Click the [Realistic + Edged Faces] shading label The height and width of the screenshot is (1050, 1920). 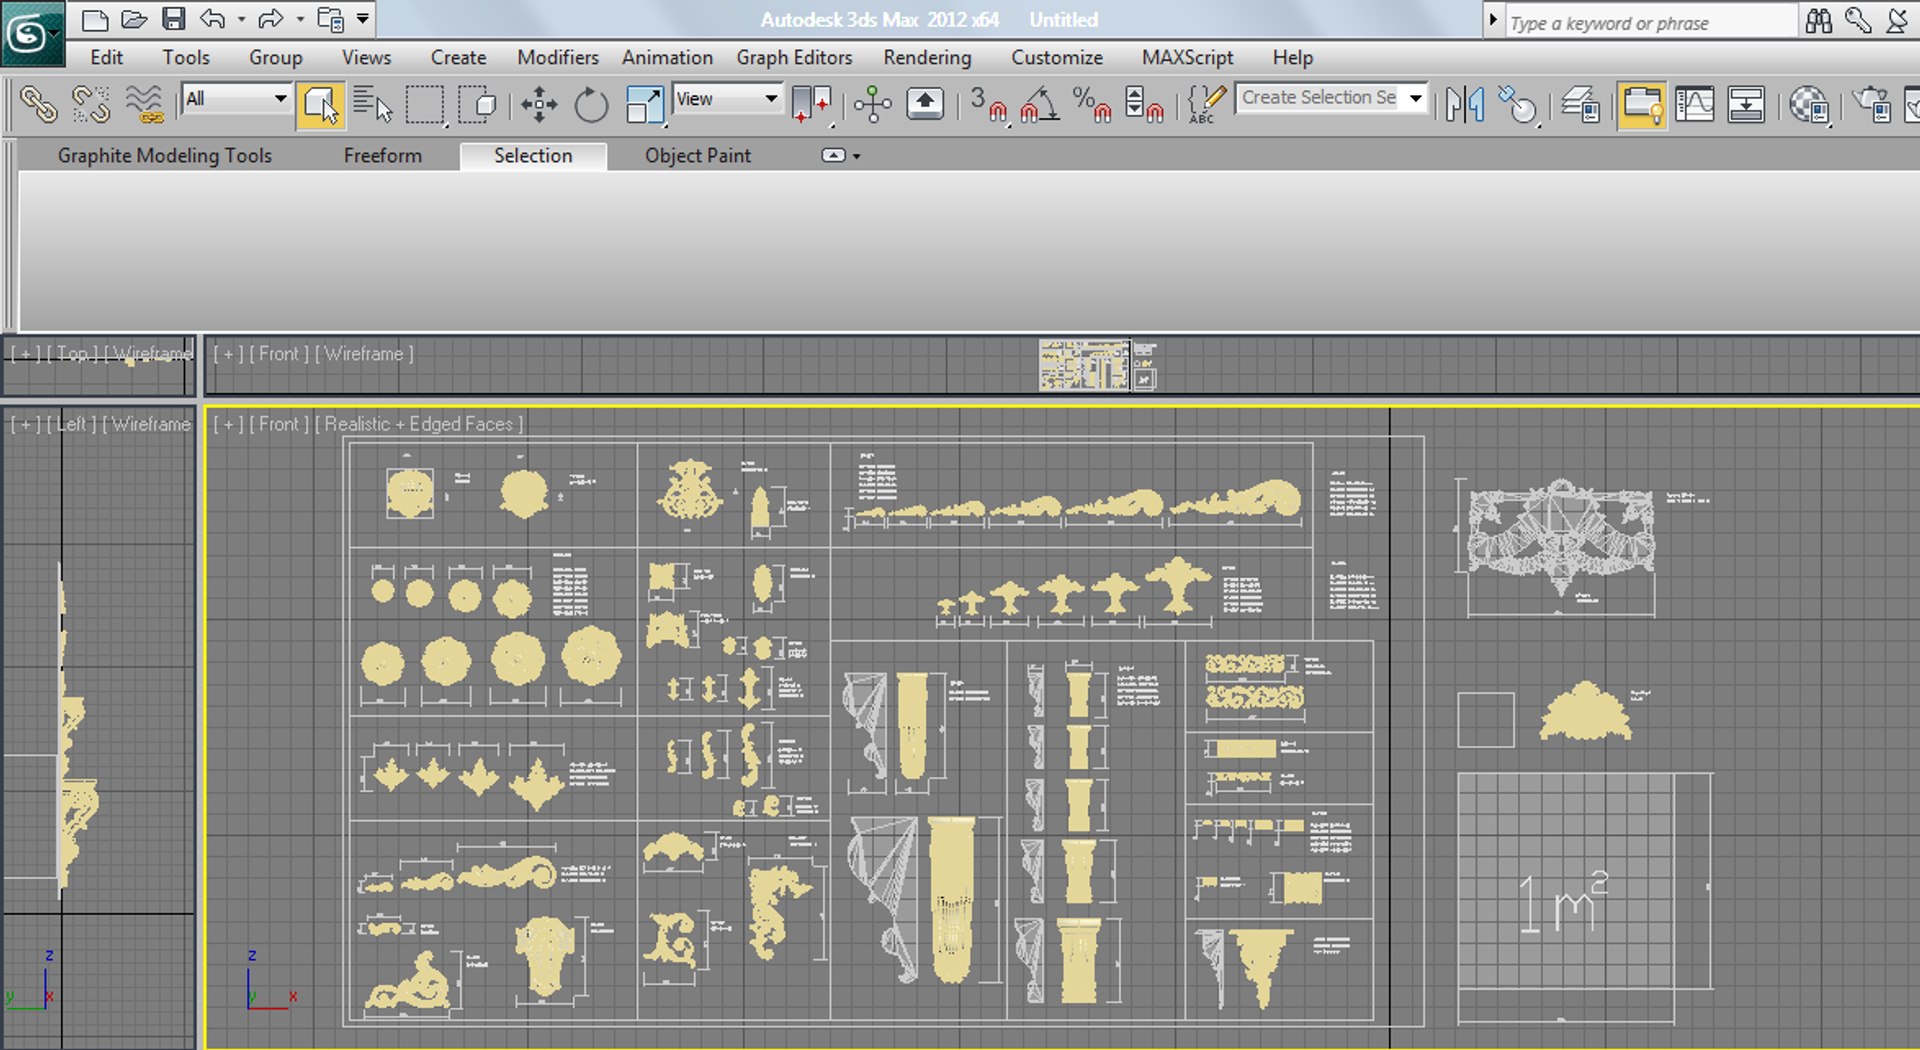(419, 424)
